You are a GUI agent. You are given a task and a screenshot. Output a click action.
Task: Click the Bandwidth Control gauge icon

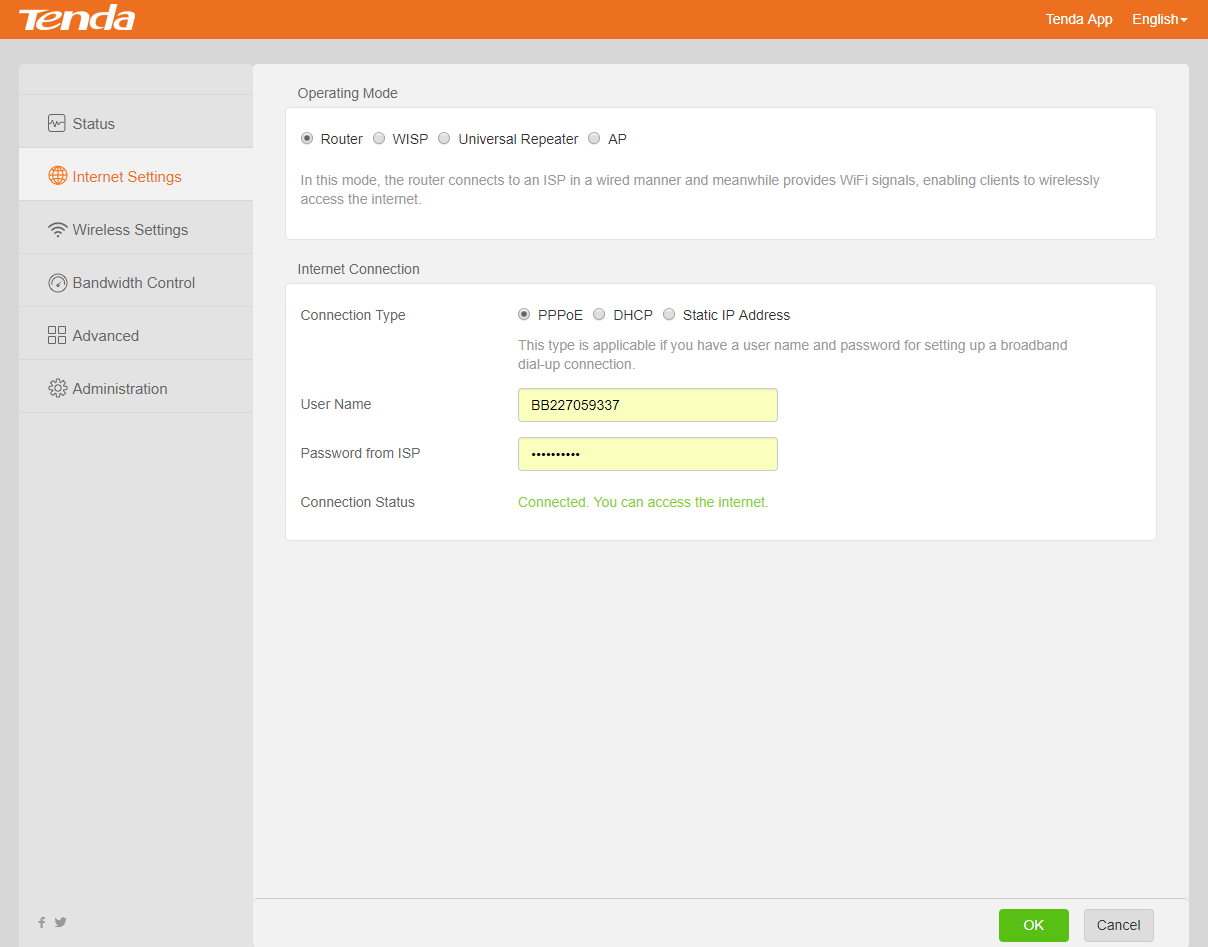pos(57,283)
